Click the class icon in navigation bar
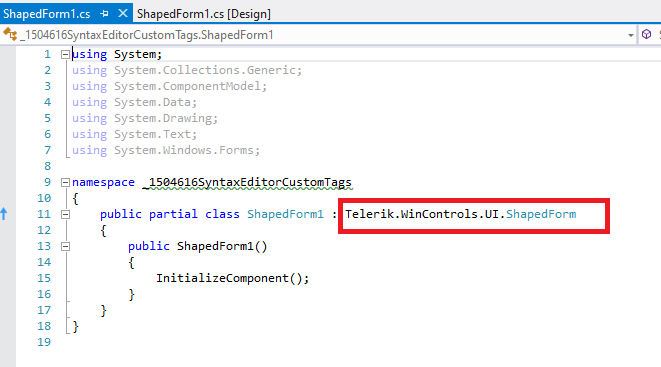 [x=10, y=34]
